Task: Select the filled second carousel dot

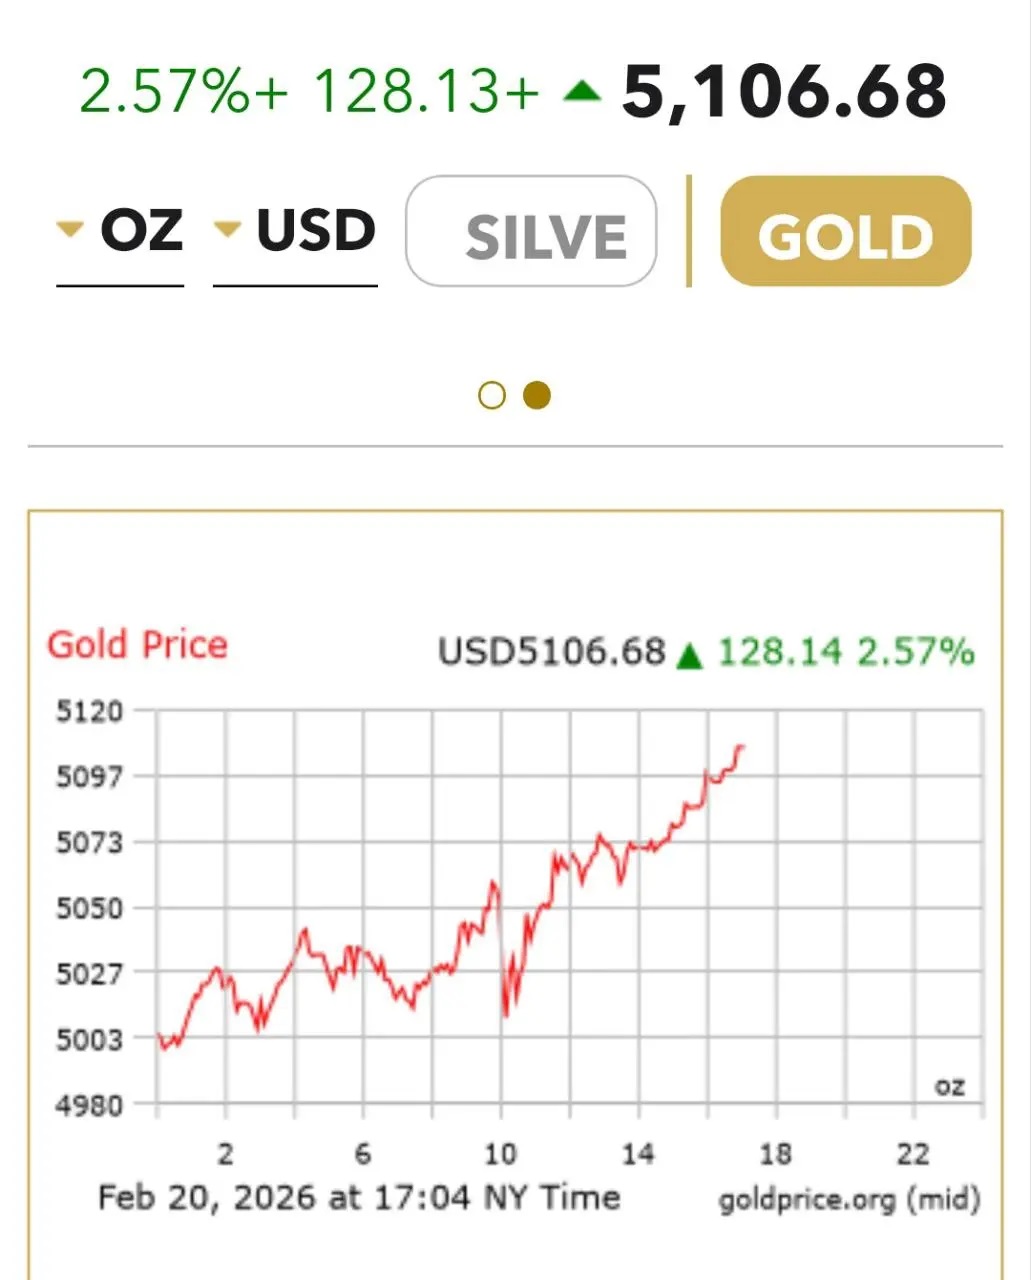Action: 537,396
